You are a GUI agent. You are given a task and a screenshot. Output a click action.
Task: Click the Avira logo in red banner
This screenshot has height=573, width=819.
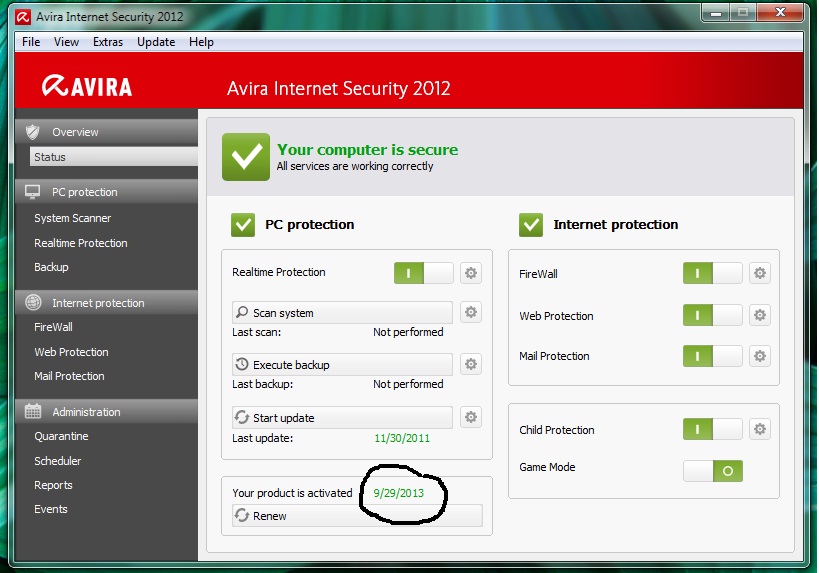87,86
